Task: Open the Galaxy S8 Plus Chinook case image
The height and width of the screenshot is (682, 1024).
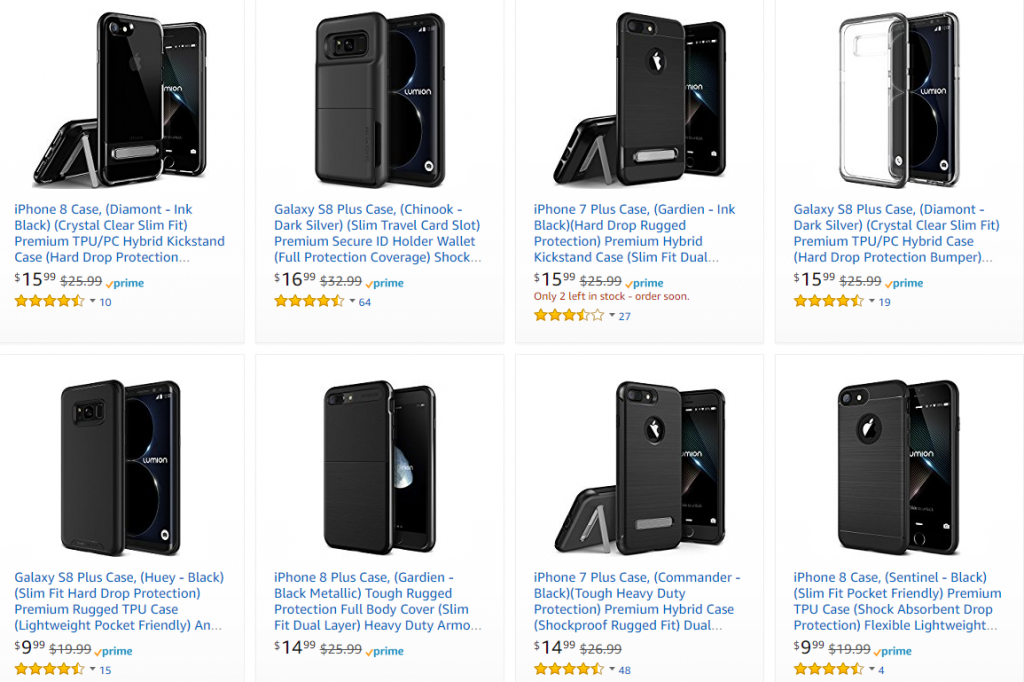Action: (x=379, y=98)
